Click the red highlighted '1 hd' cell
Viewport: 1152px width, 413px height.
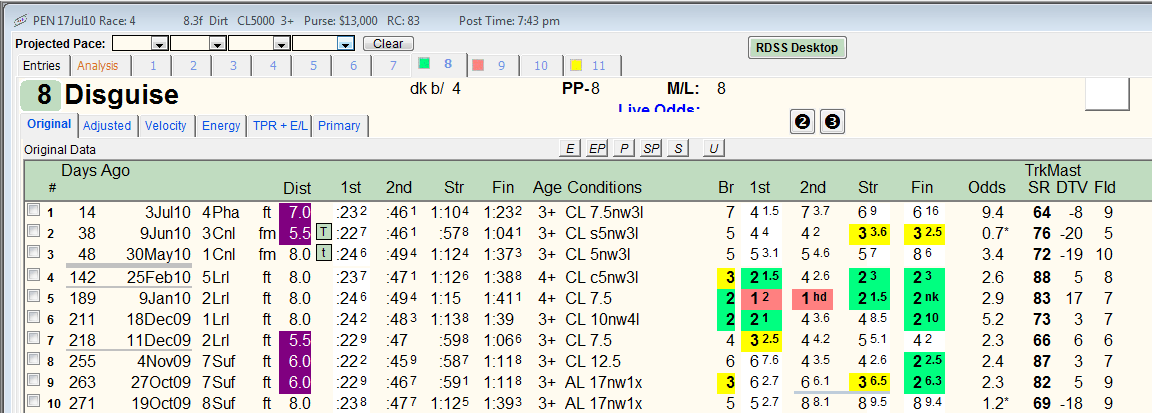coord(812,299)
